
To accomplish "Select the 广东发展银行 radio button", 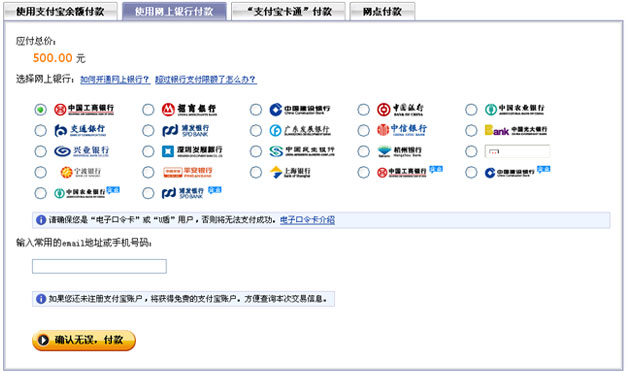I will 256,130.
